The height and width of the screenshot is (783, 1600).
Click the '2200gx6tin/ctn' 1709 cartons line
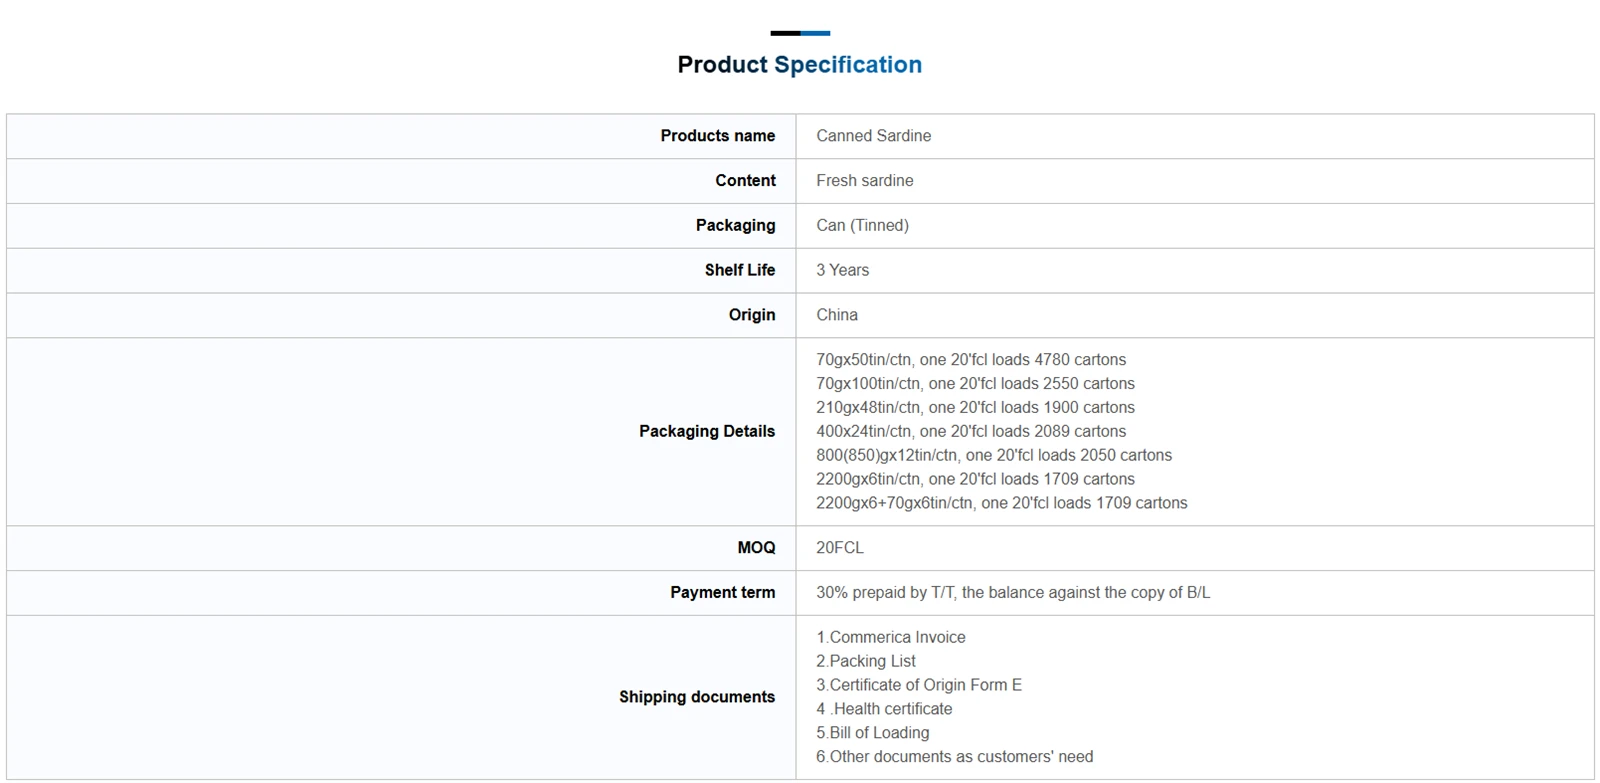pyautogui.click(x=975, y=480)
